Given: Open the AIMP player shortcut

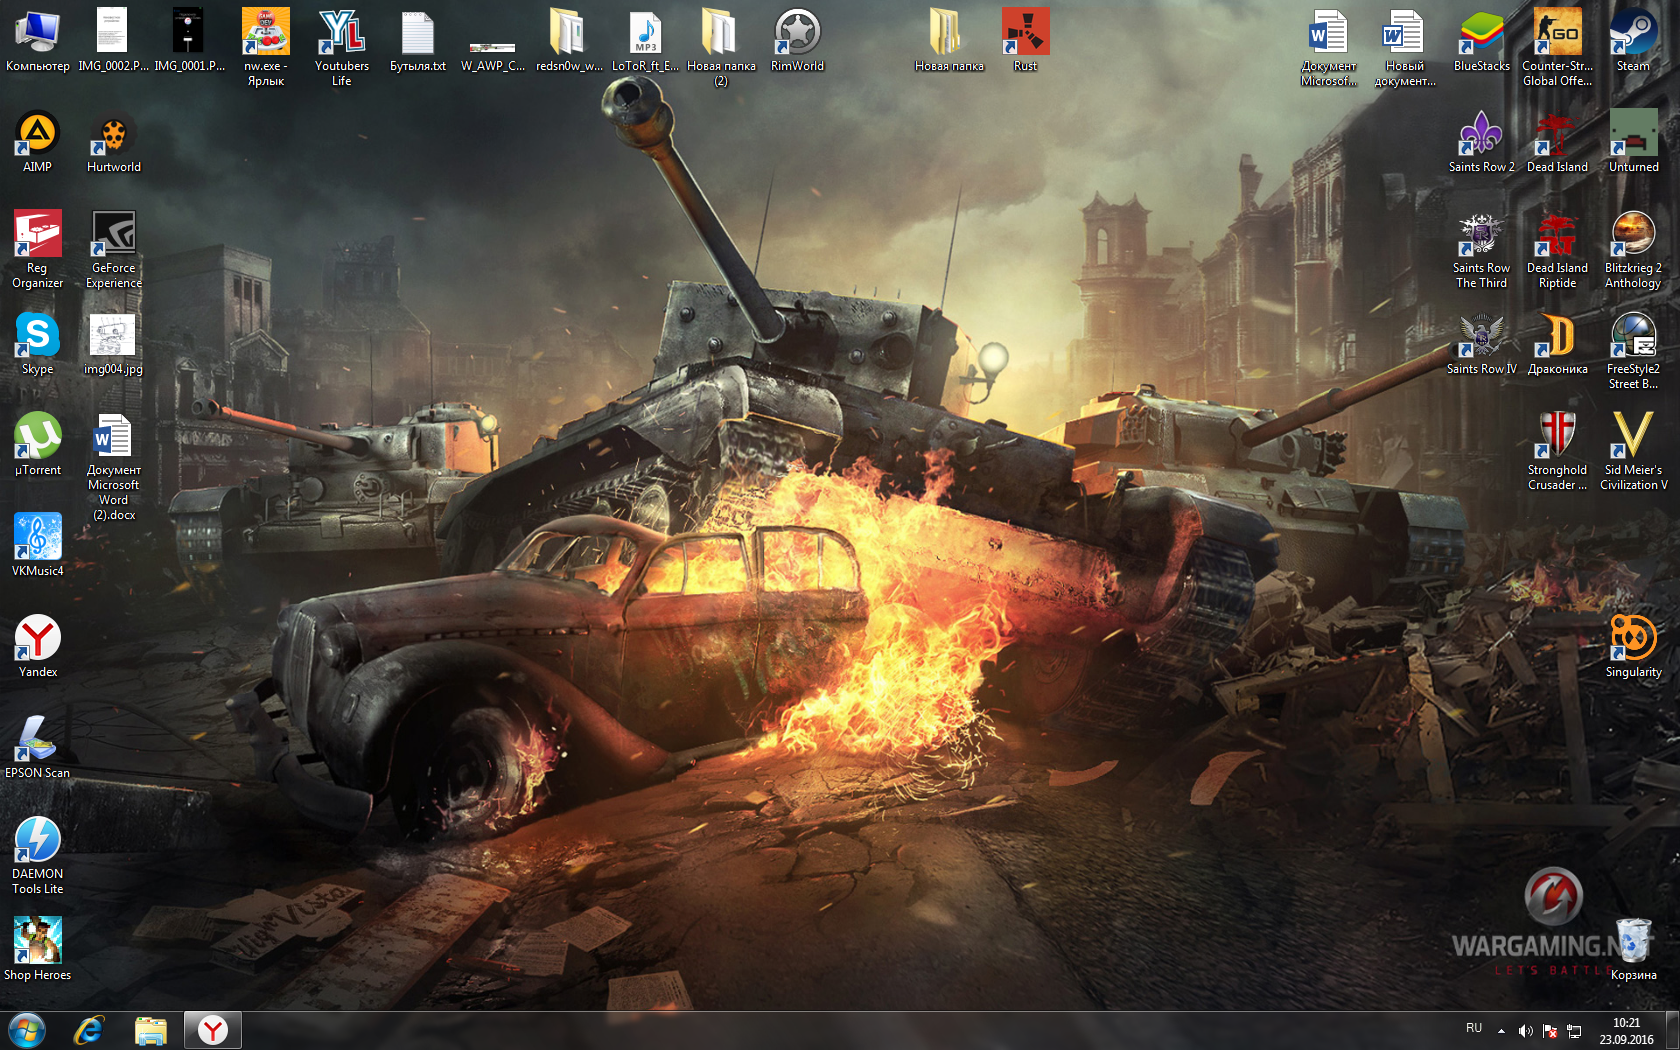Looking at the screenshot, I should coord(38,141).
